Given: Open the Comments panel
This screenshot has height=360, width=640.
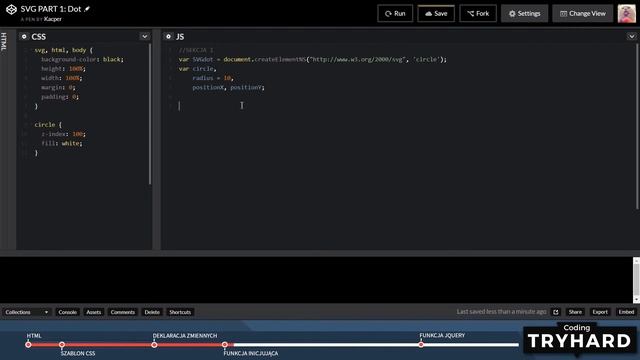Looking at the screenshot, I should (x=122, y=312).
